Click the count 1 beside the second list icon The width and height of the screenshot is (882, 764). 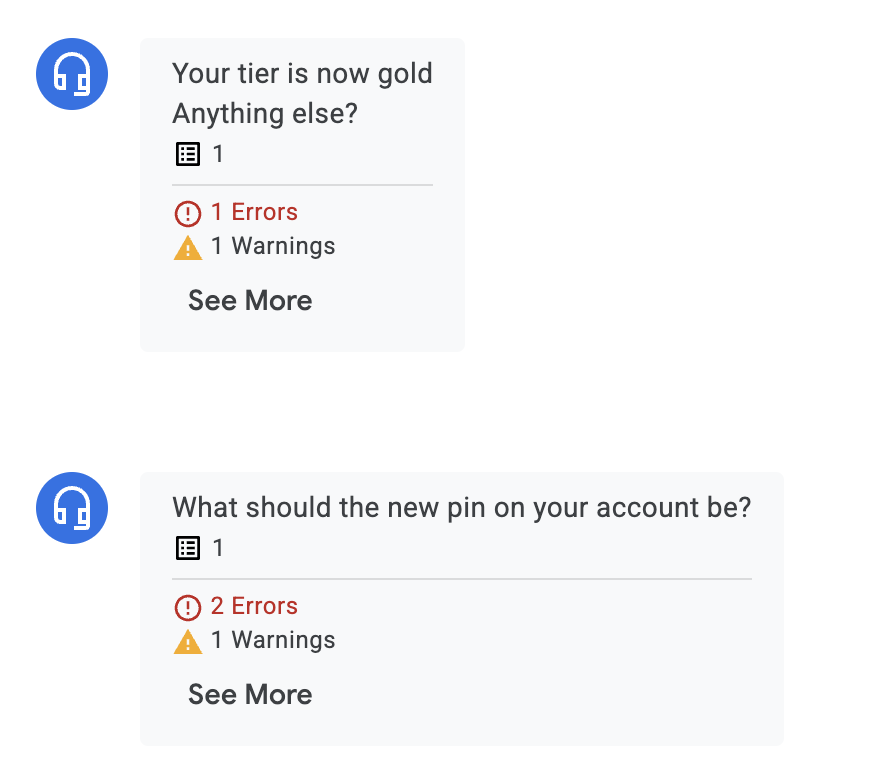pos(218,548)
